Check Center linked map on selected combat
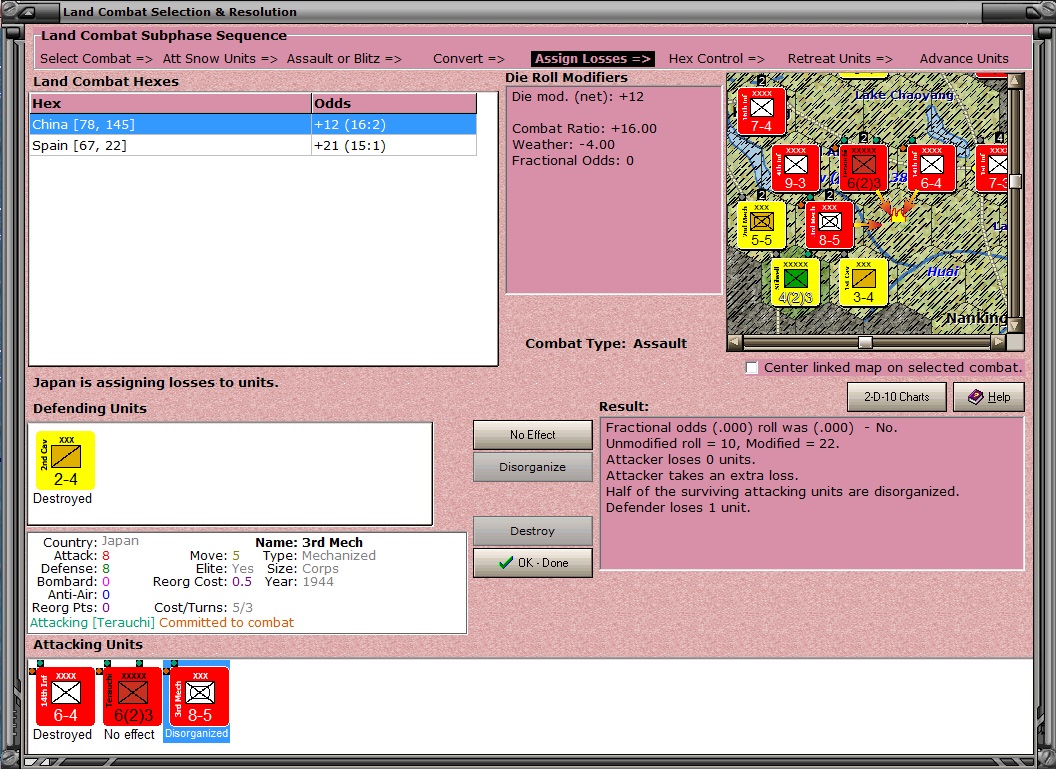Screen dimensions: 1056x769 [x=752, y=368]
